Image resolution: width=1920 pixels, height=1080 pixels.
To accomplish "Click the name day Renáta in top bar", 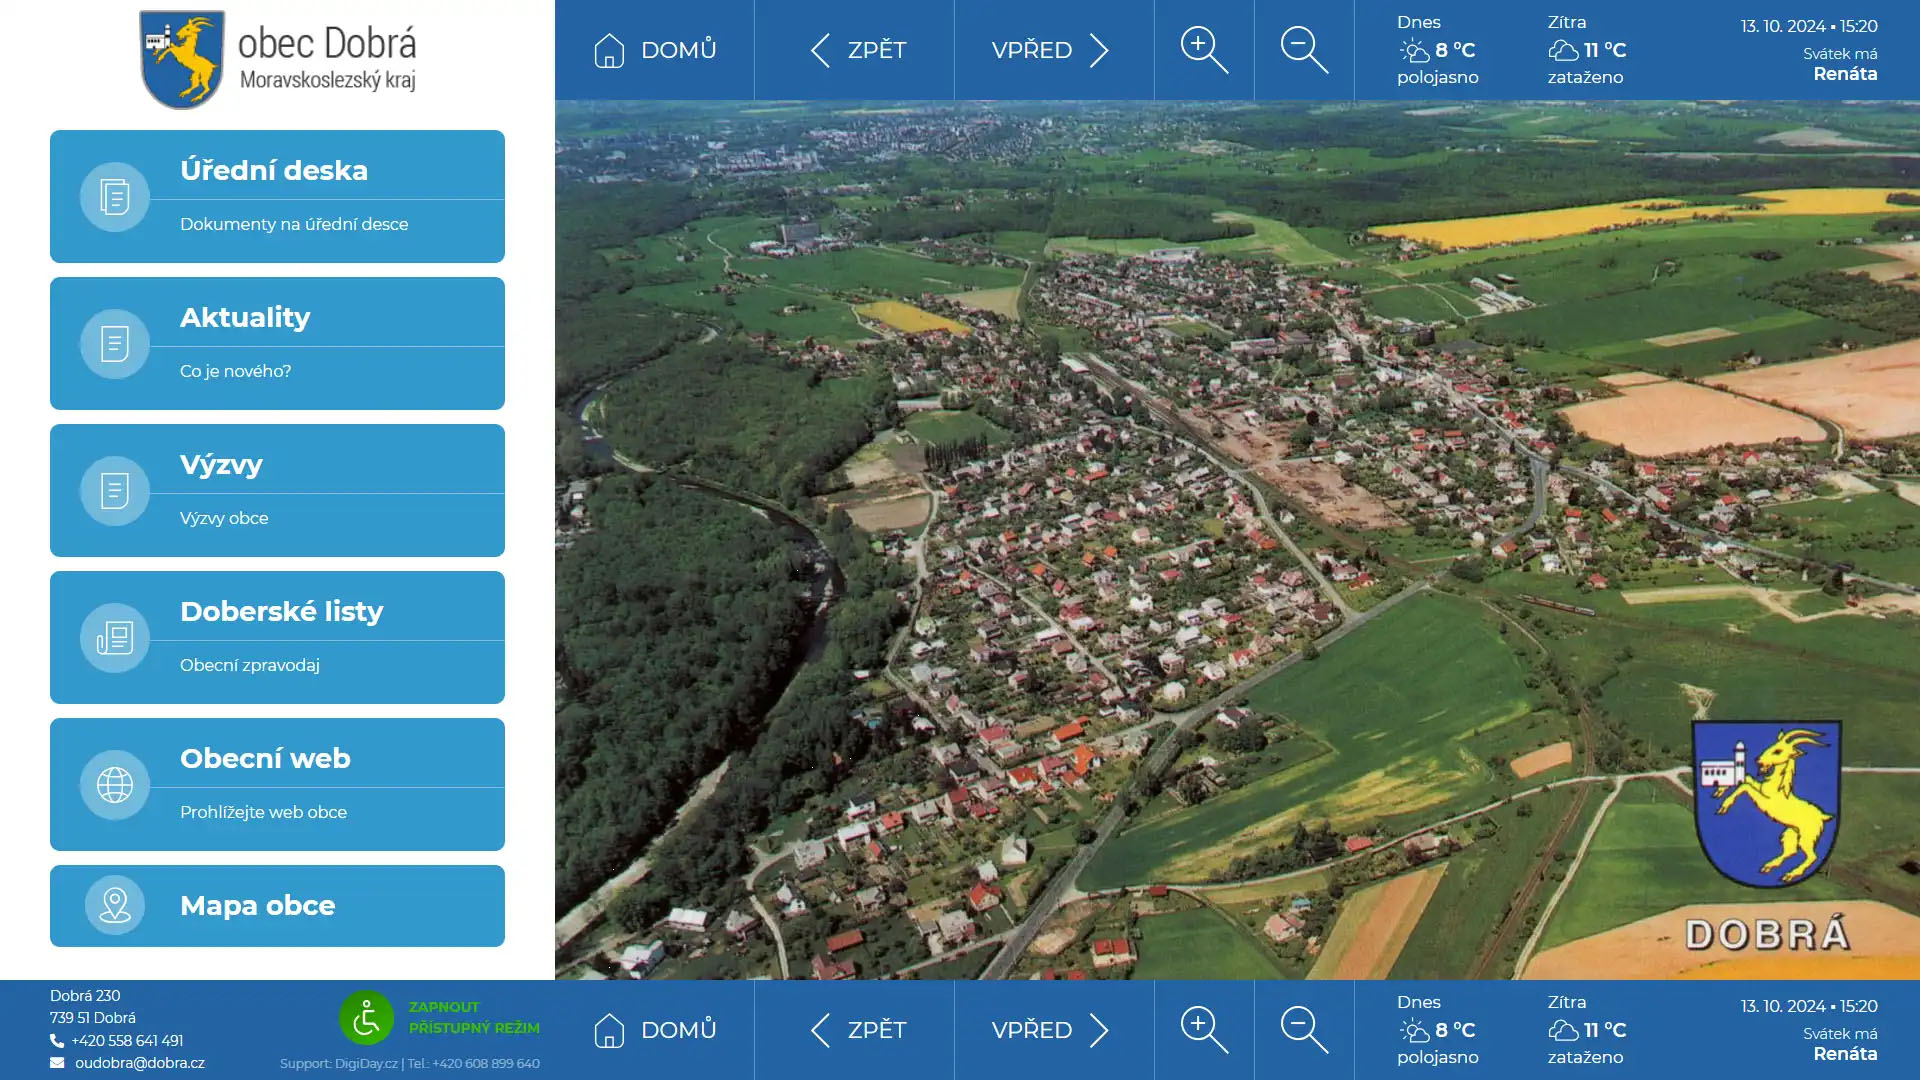I will pyautogui.click(x=1845, y=74).
